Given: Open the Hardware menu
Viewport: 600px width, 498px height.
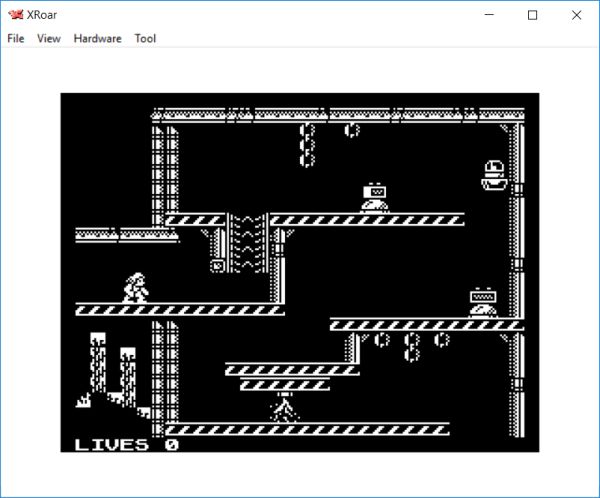Looking at the screenshot, I should click(97, 39).
